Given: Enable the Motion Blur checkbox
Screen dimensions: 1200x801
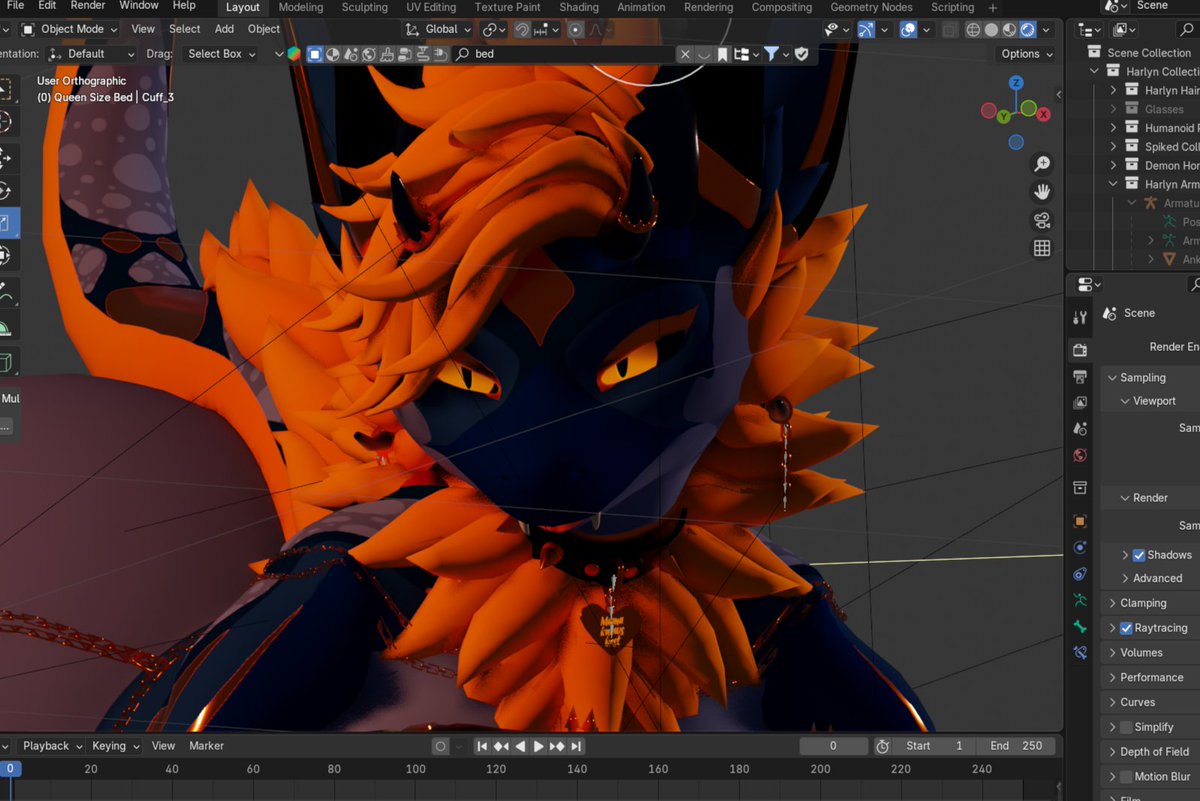Looking at the screenshot, I should (x=1126, y=777).
